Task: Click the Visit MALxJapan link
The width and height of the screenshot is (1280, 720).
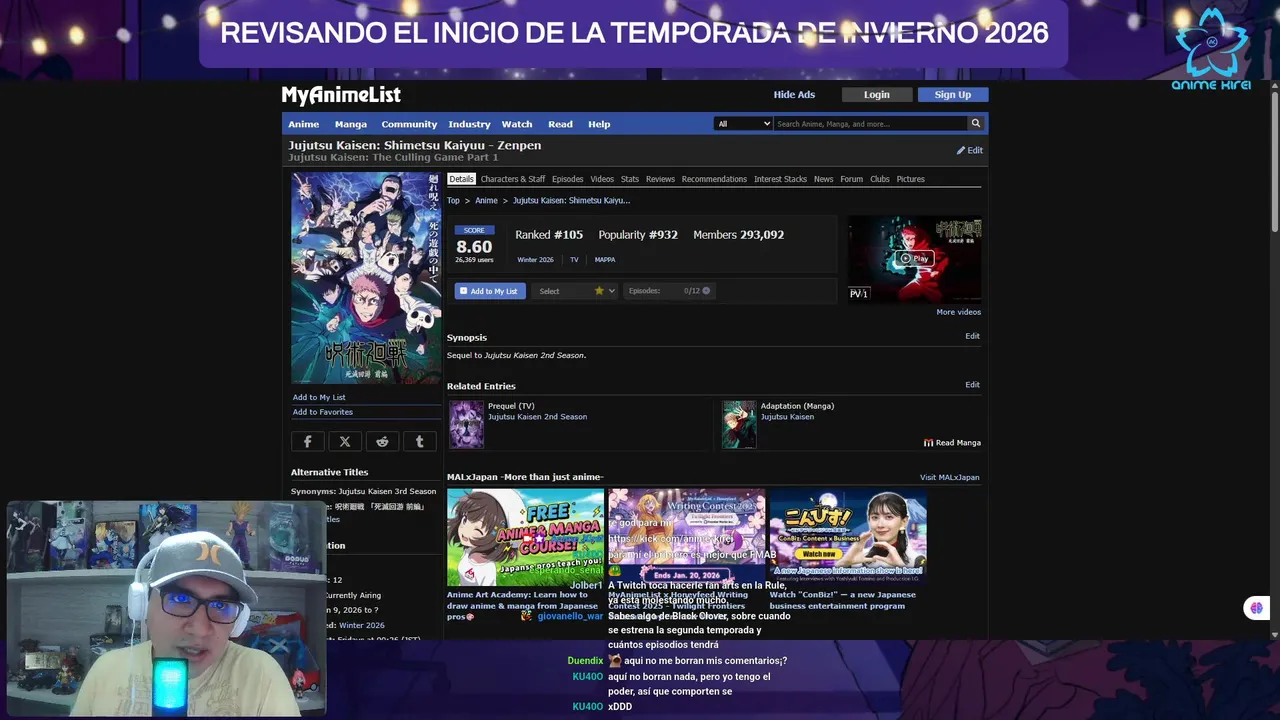Action: (x=950, y=478)
